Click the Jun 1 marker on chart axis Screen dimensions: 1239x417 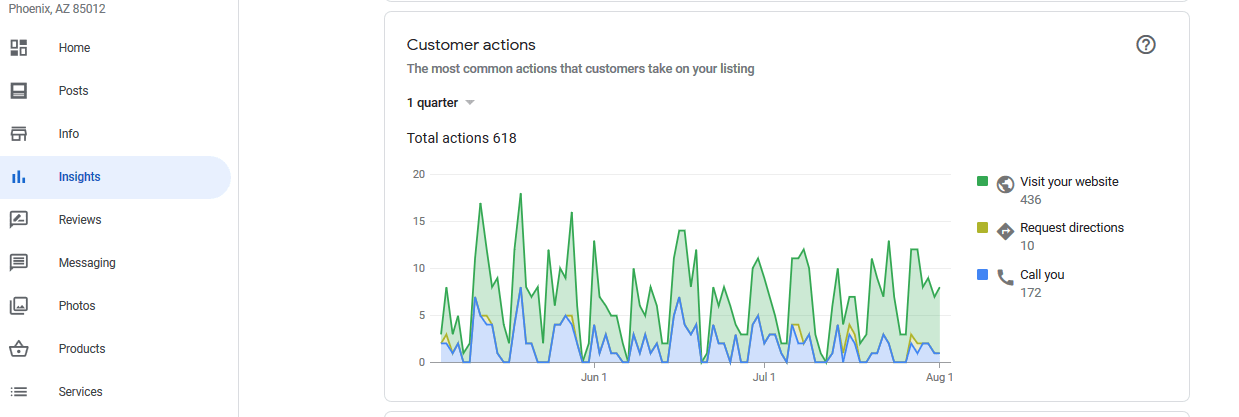tap(594, 378)
